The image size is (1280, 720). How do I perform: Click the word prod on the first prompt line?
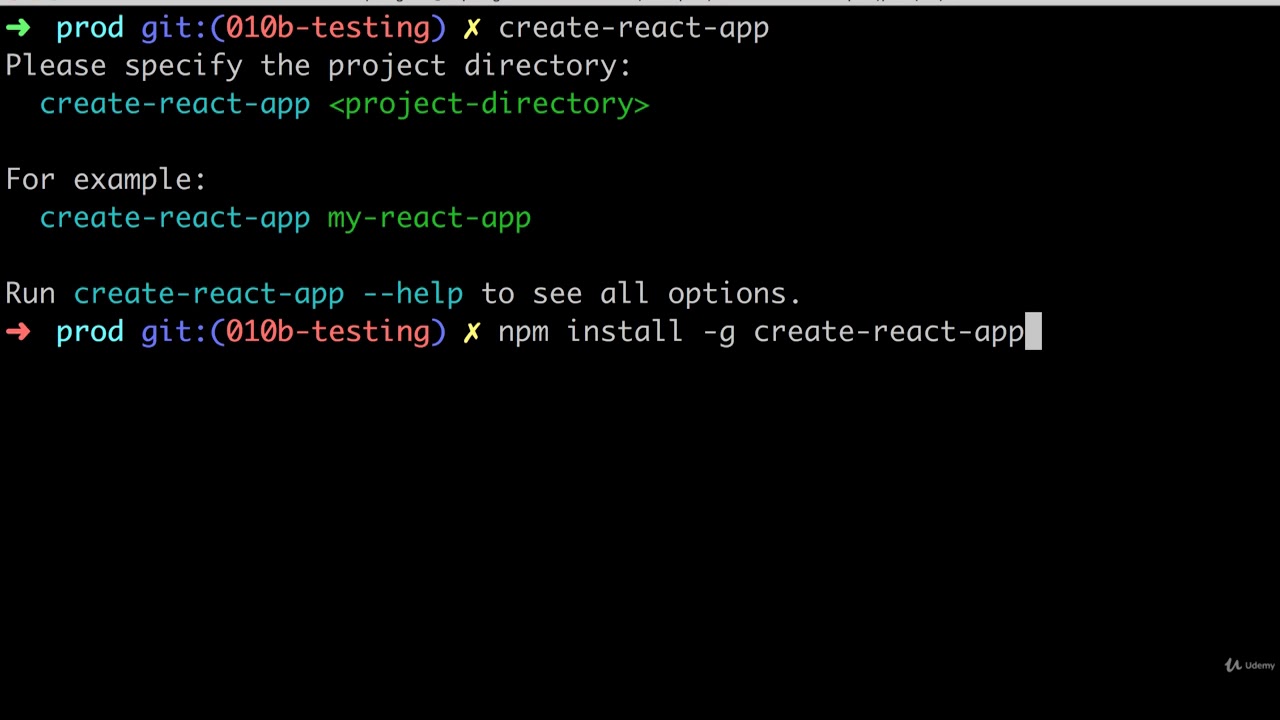(x=90, y=28)
